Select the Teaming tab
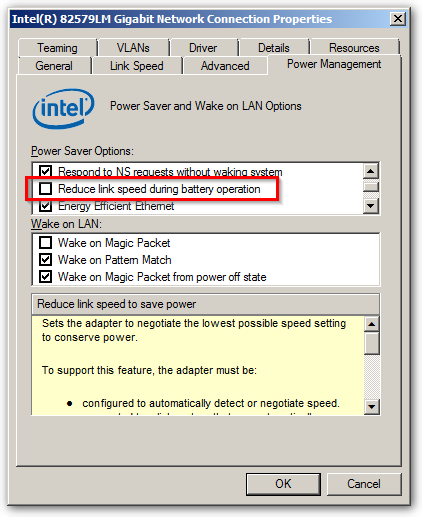This screenshot has width=422, height=517. [57, 48]
